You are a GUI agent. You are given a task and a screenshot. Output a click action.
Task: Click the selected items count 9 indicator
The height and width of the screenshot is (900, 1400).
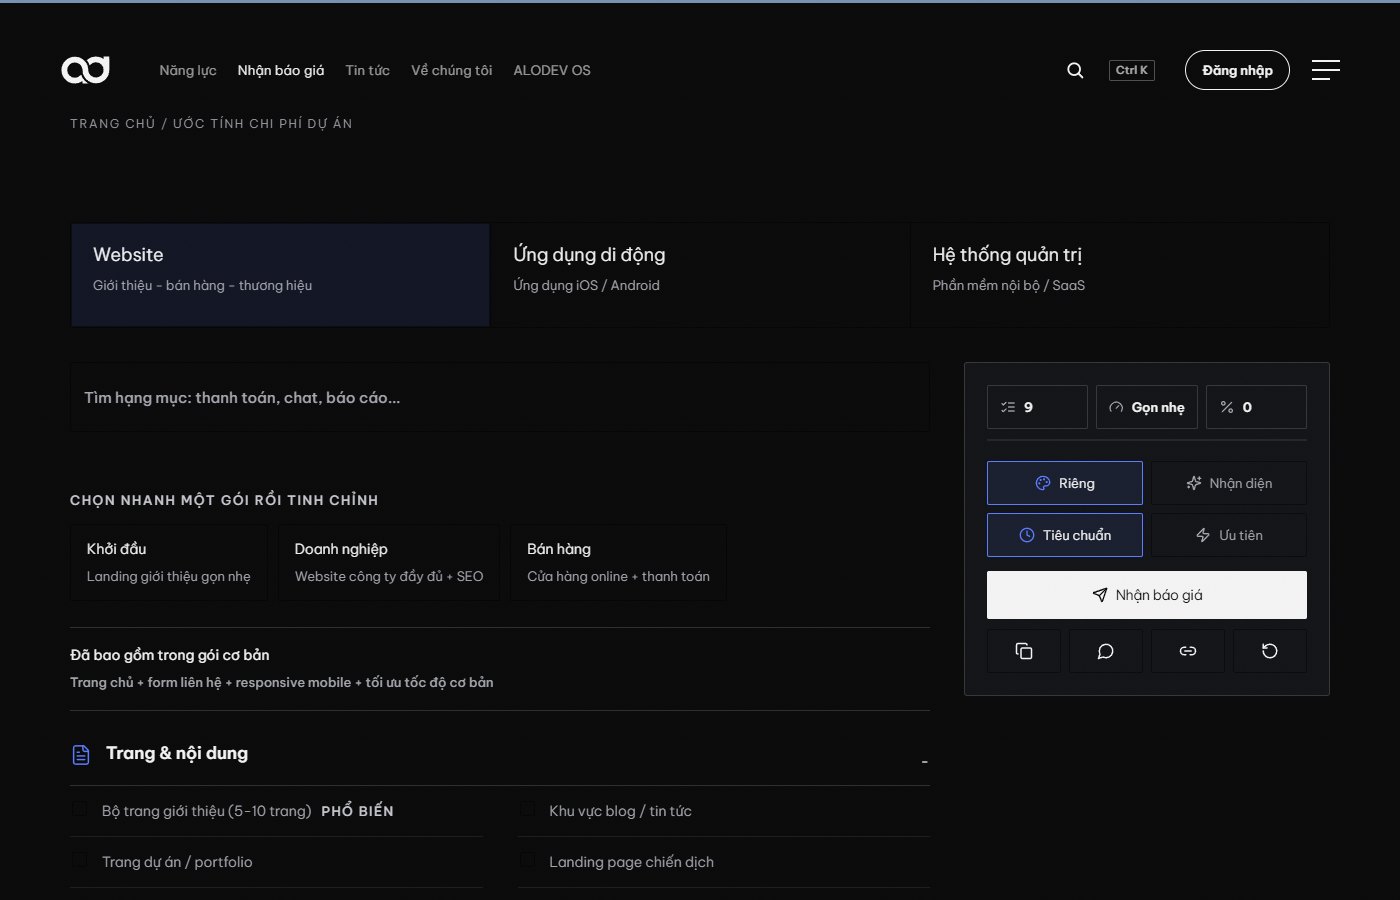[1037, 407]
